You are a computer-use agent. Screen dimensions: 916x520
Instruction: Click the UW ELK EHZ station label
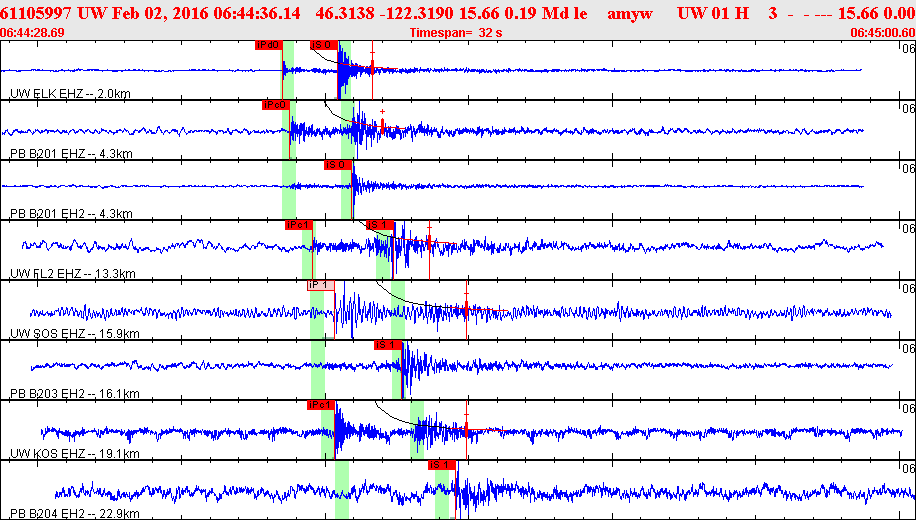(70, 93)
